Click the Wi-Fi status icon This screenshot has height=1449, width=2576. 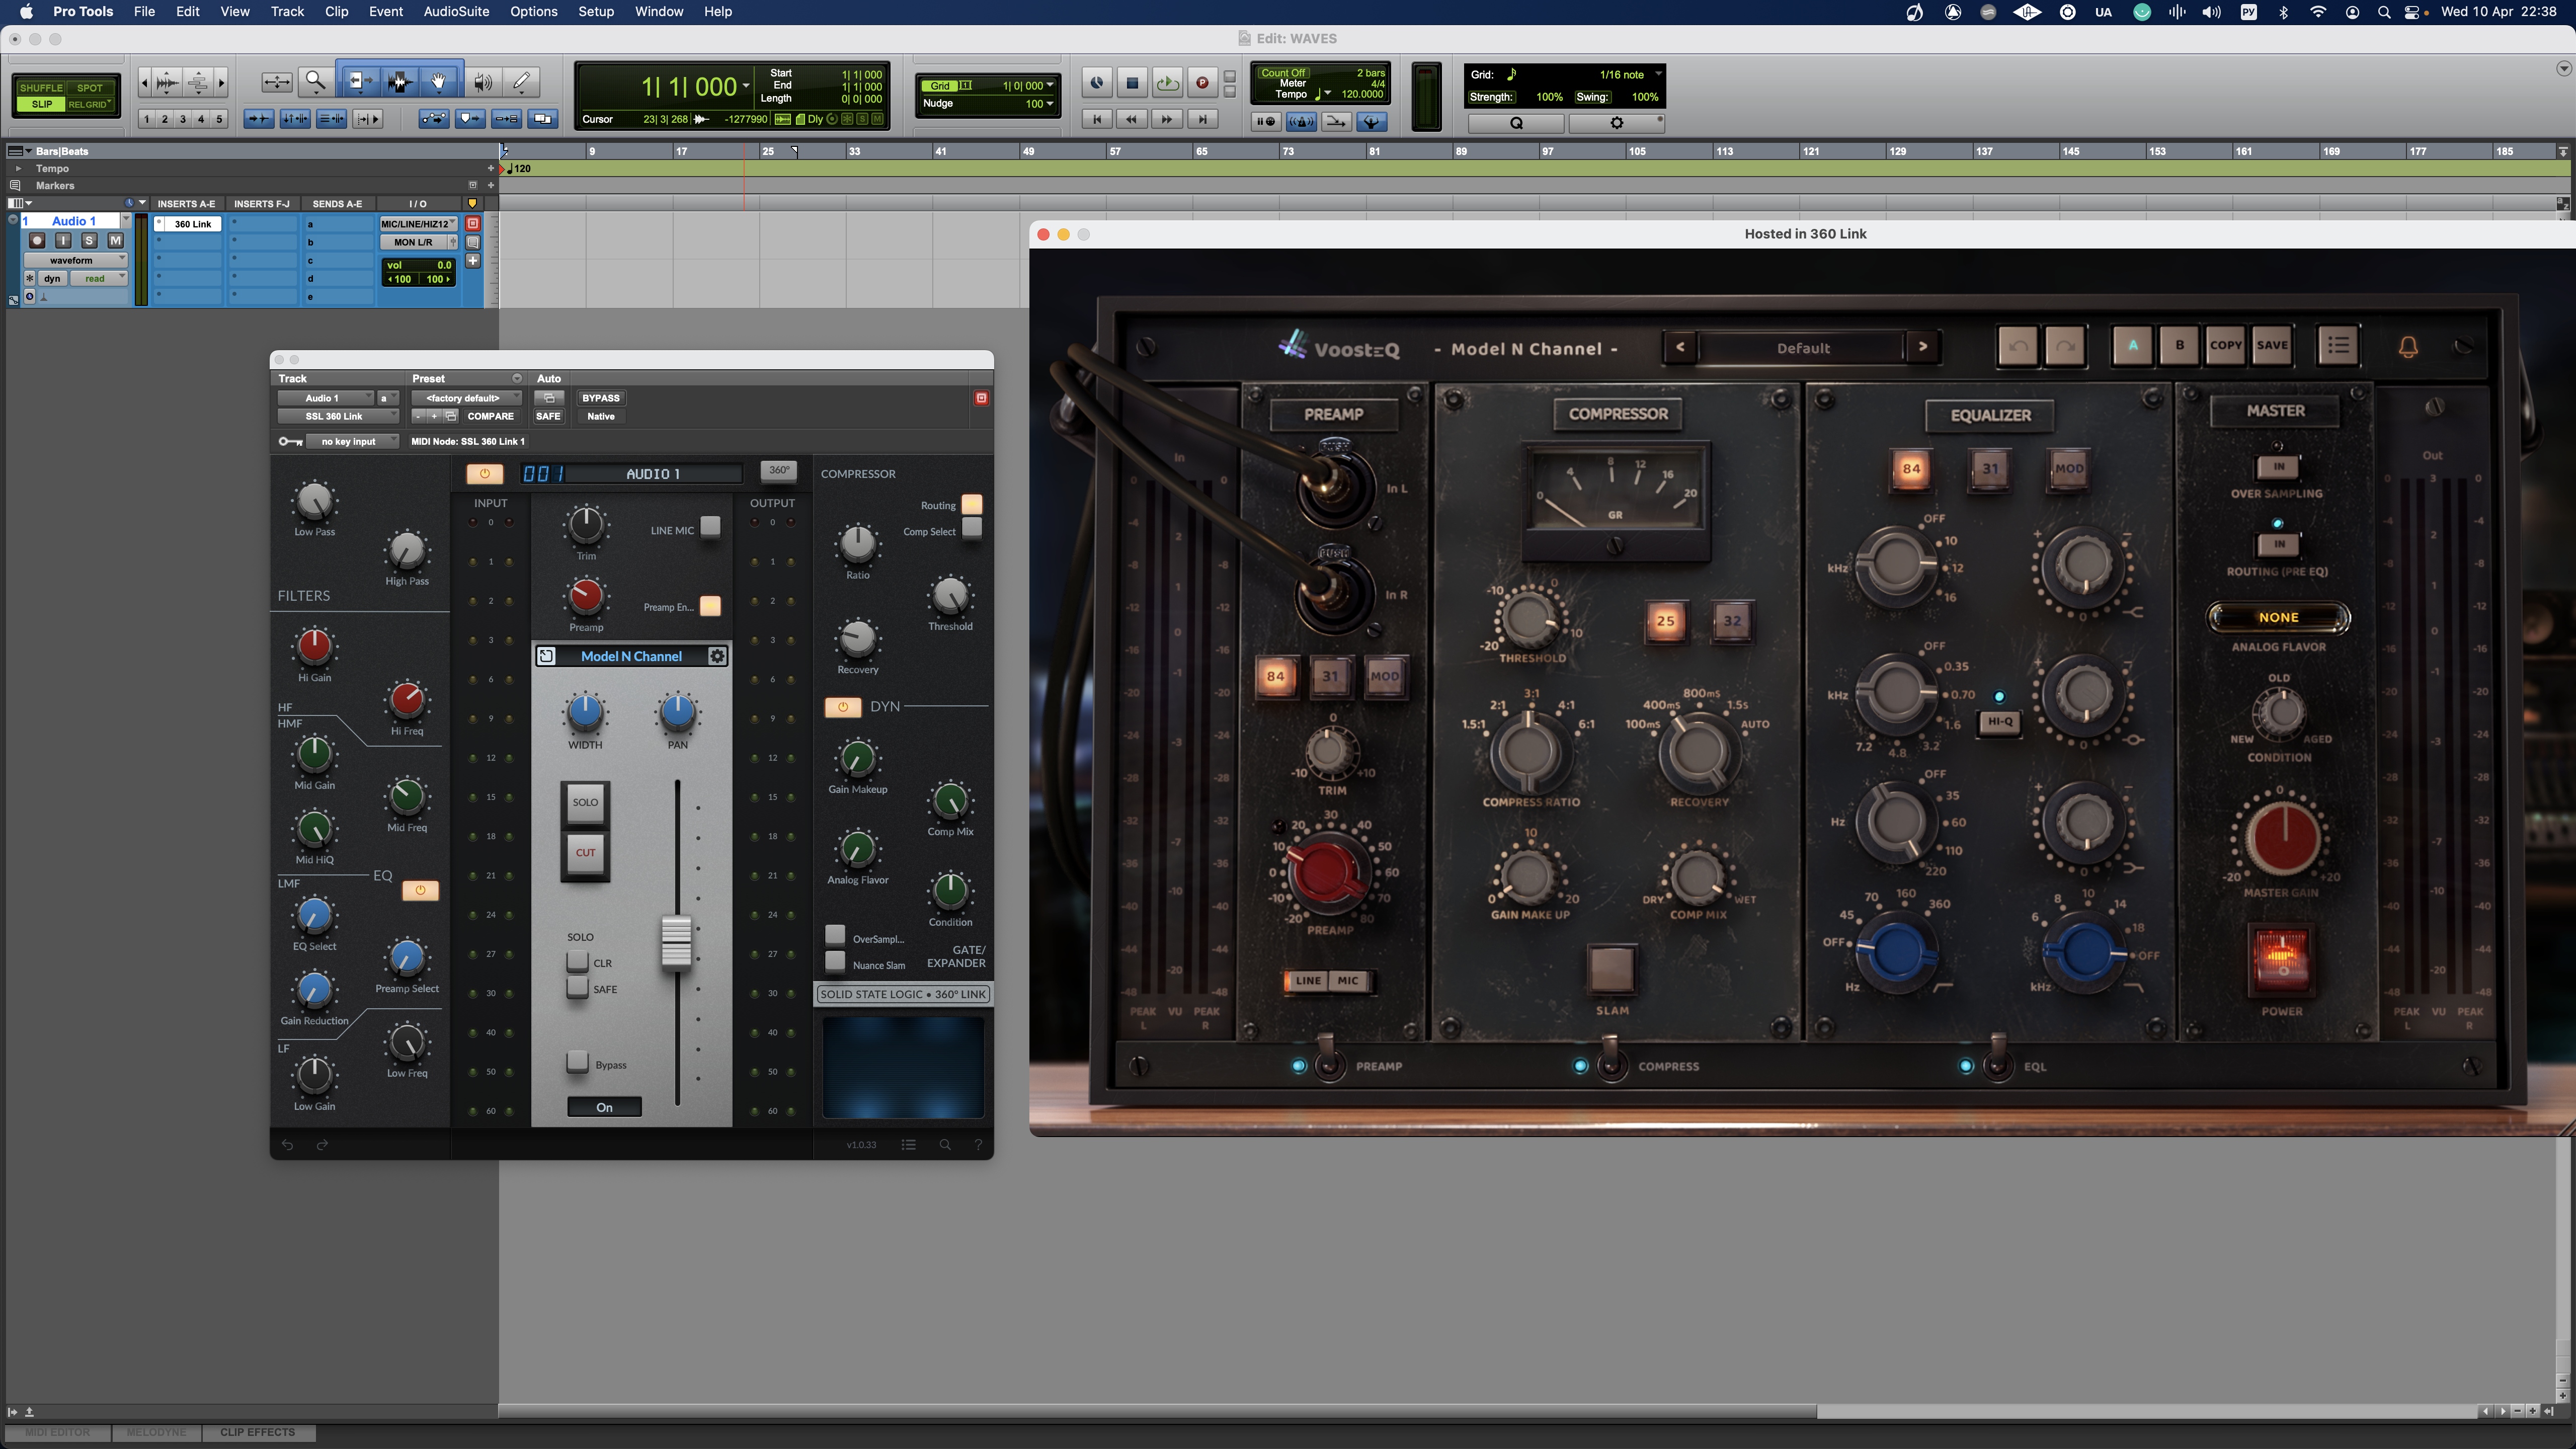click(x=2318, y=12)
